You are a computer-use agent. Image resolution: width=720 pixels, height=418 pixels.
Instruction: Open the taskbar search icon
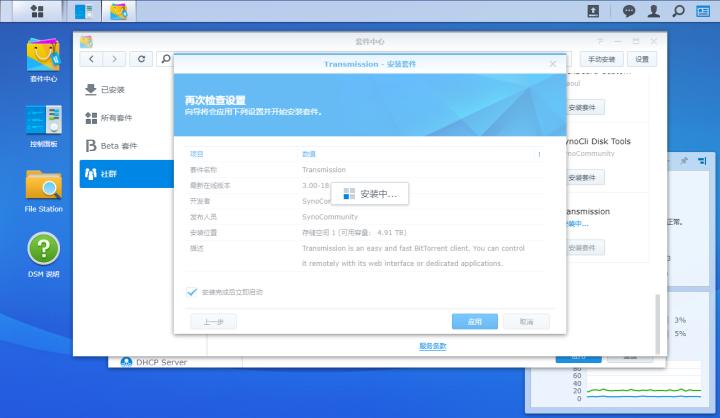point(678,11)
